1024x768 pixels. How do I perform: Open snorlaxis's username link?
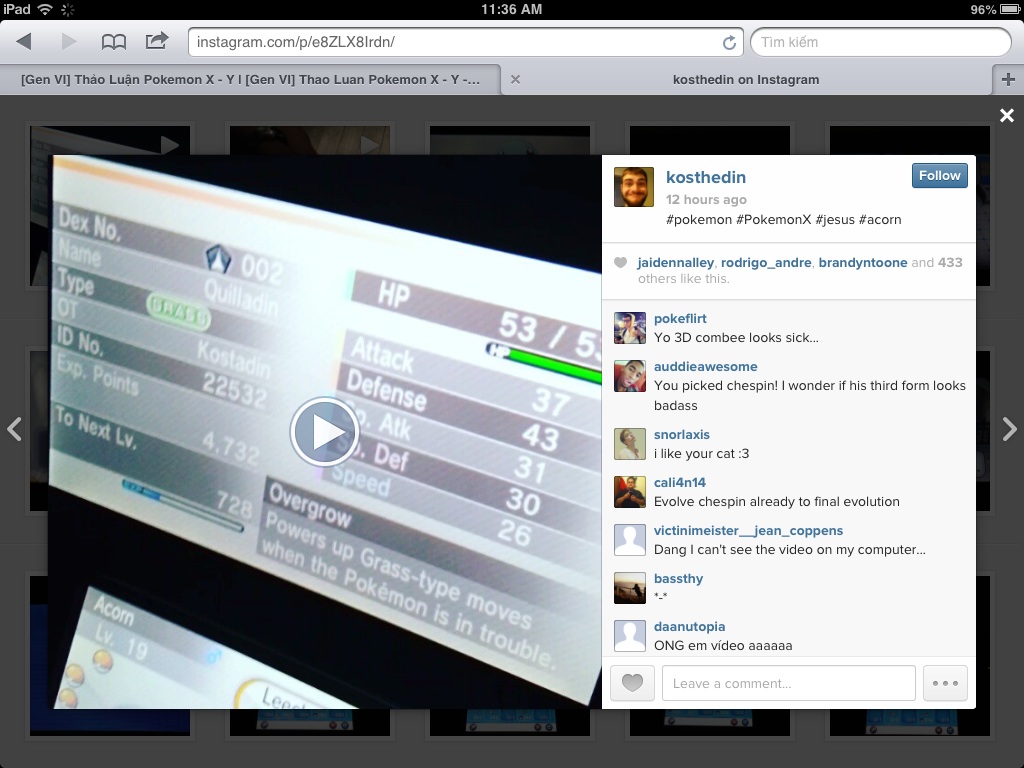click(x=681, y=435)
